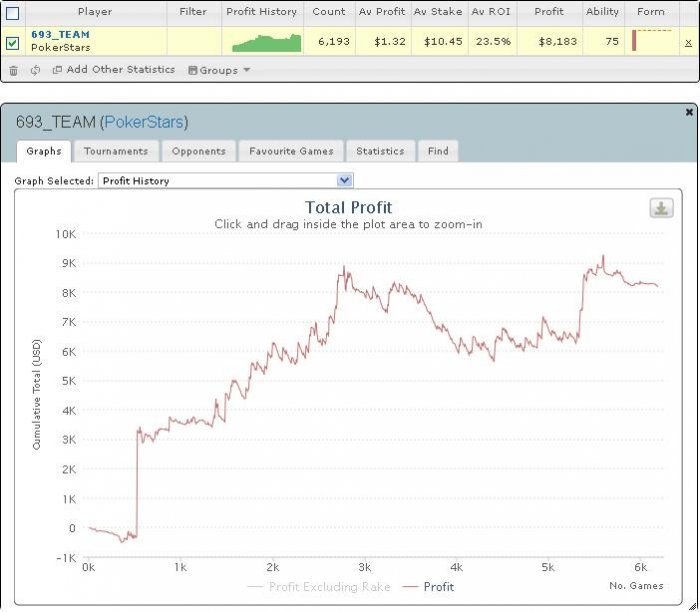
Task: Close the 693_TEAM detail panel
Action: [x=689, y=112]
